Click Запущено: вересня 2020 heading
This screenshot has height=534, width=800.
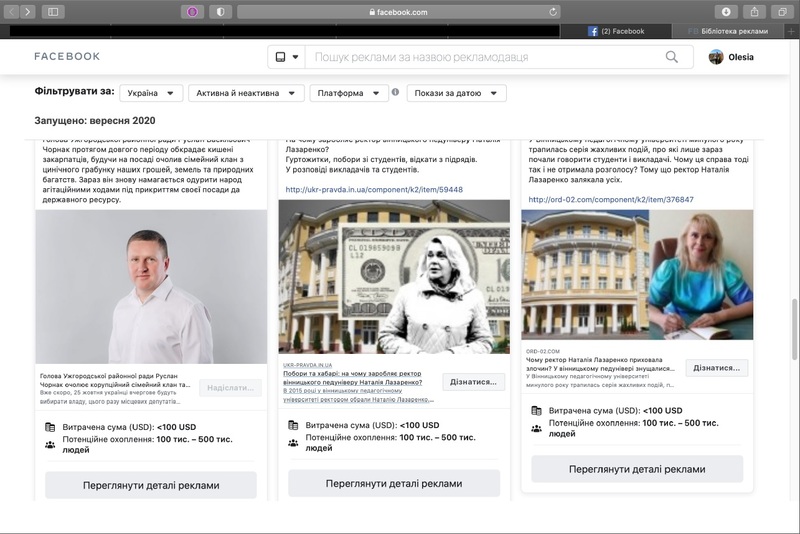click(95, 121)
